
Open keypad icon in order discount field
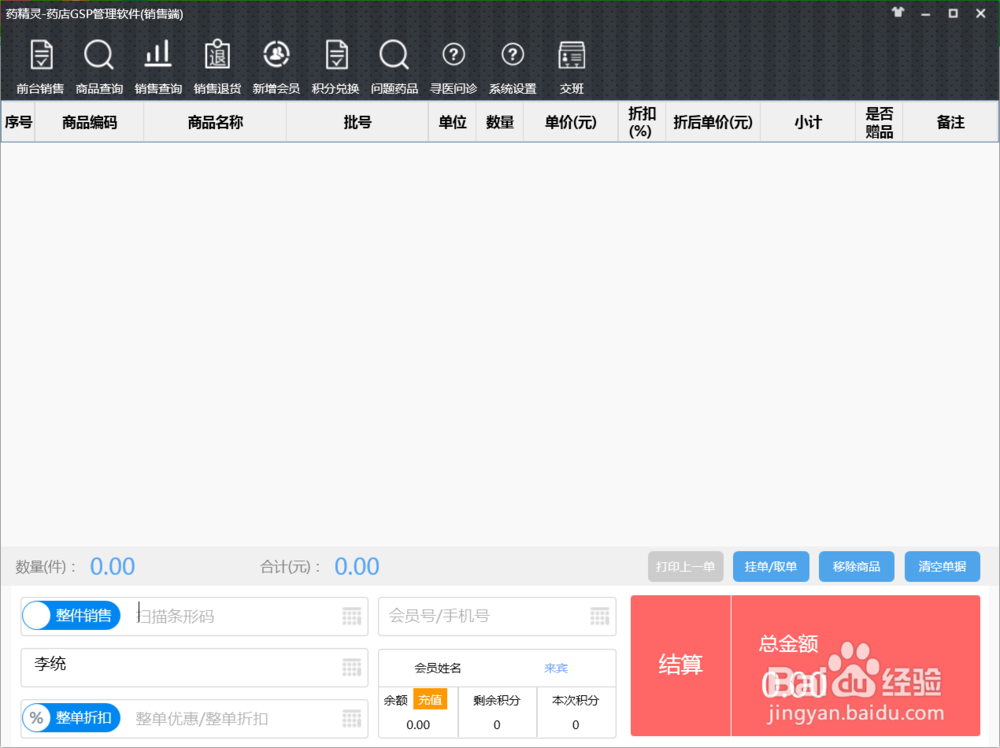click(351, 719)
